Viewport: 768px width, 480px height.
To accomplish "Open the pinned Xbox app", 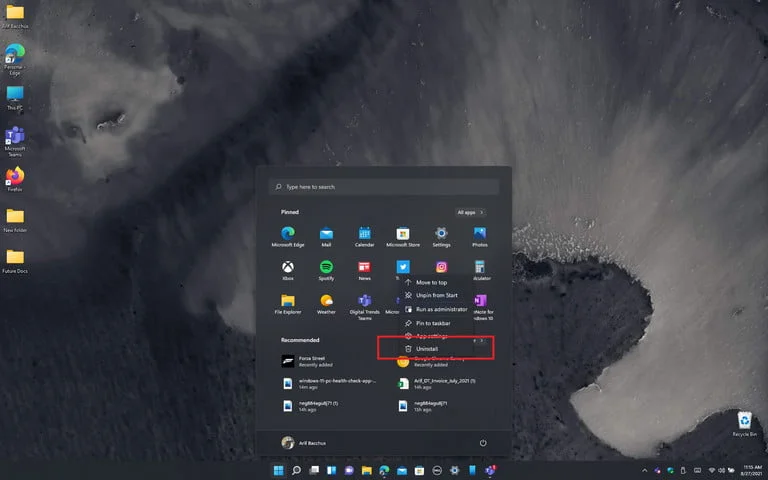I will coord(288,270).
